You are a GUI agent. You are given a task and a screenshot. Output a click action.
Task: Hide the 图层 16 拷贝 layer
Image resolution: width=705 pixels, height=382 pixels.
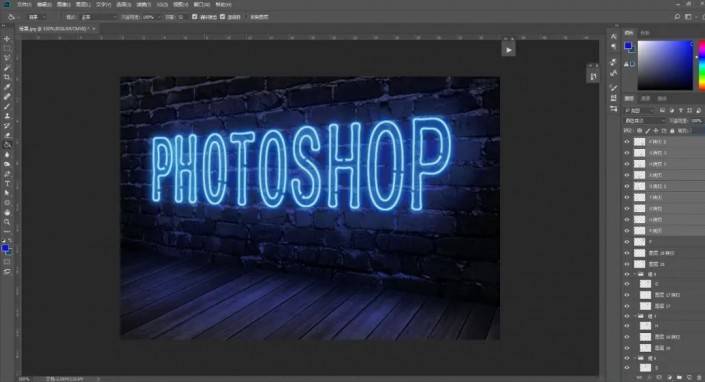[627, 337]
